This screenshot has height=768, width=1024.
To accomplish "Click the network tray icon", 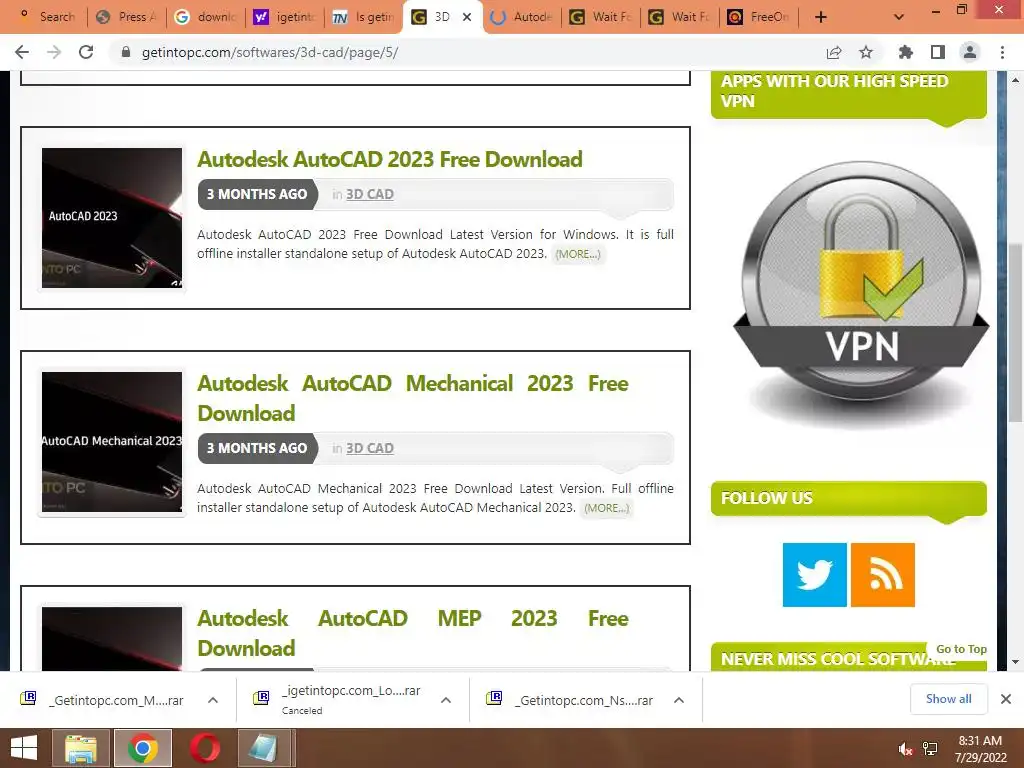I will tap(930, 749).
